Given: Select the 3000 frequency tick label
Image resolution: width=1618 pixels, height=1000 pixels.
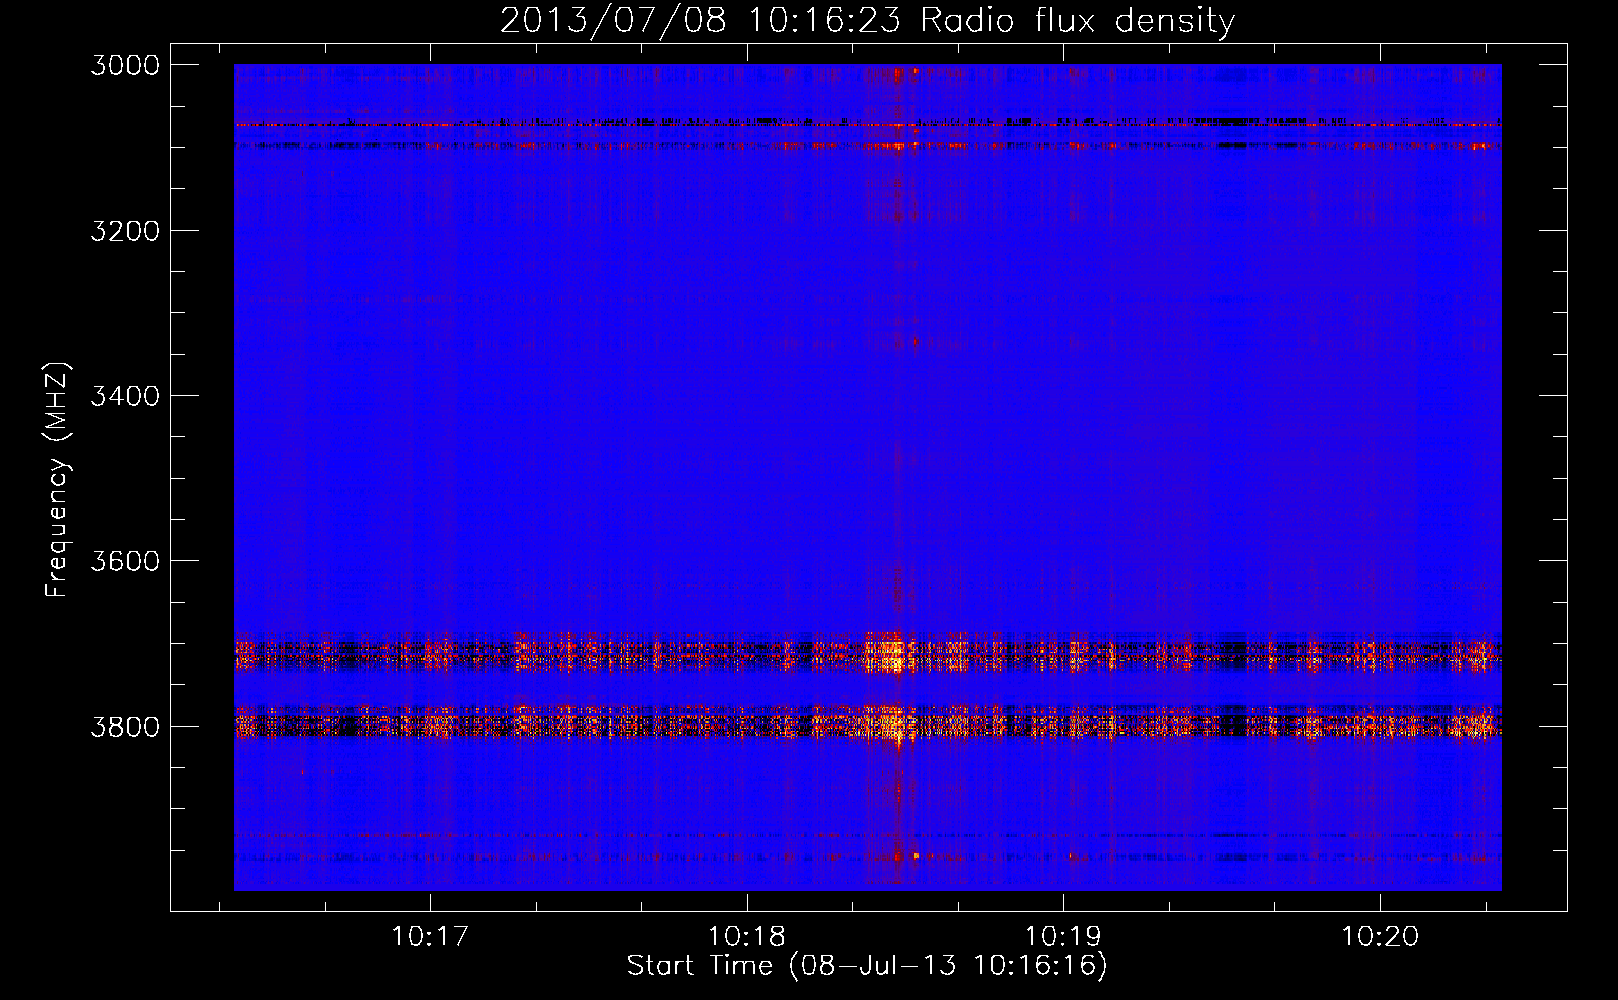Looking at the screenshot, I should (x=125, y=65).
